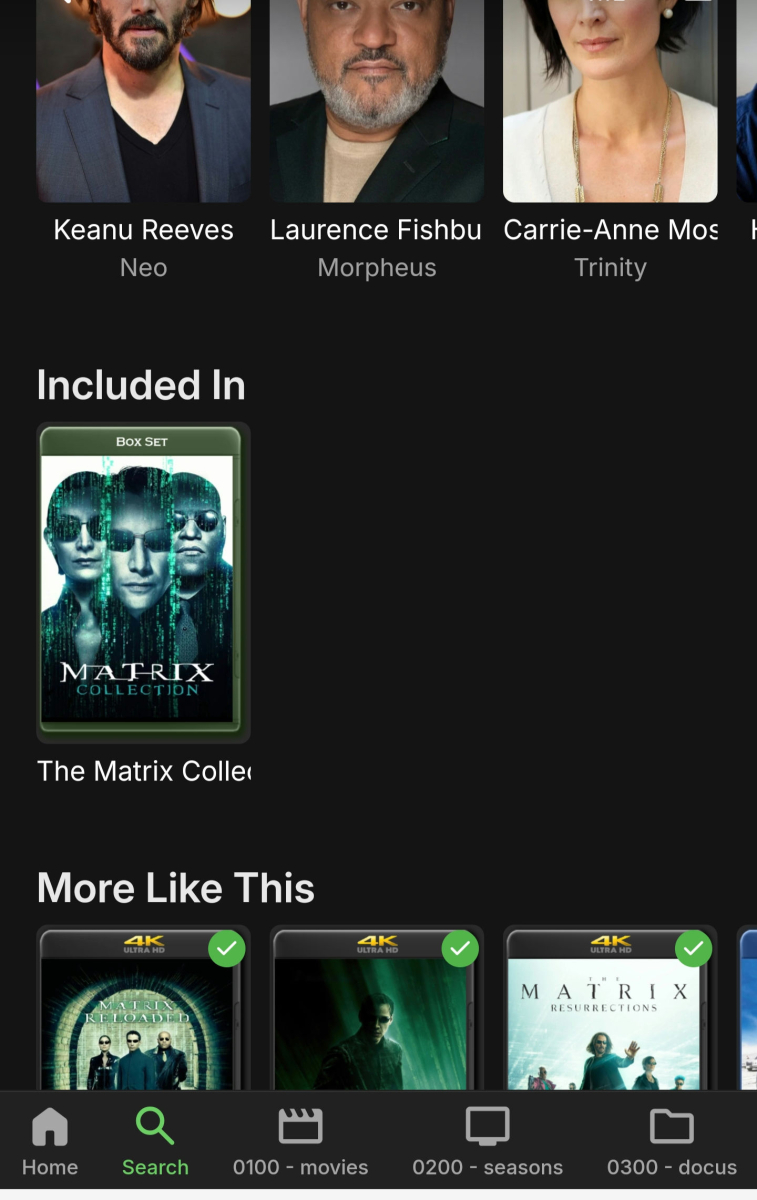Open Keanu Reeves cast photo
Screen dimensions: 757x1200
pos(144,100)
